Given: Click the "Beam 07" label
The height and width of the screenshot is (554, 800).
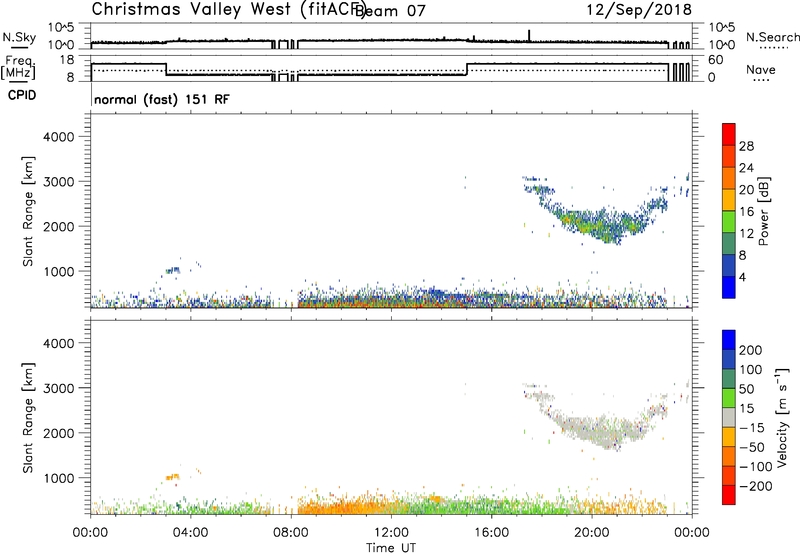Looking at the screenshot, I should tap(390, 11).
